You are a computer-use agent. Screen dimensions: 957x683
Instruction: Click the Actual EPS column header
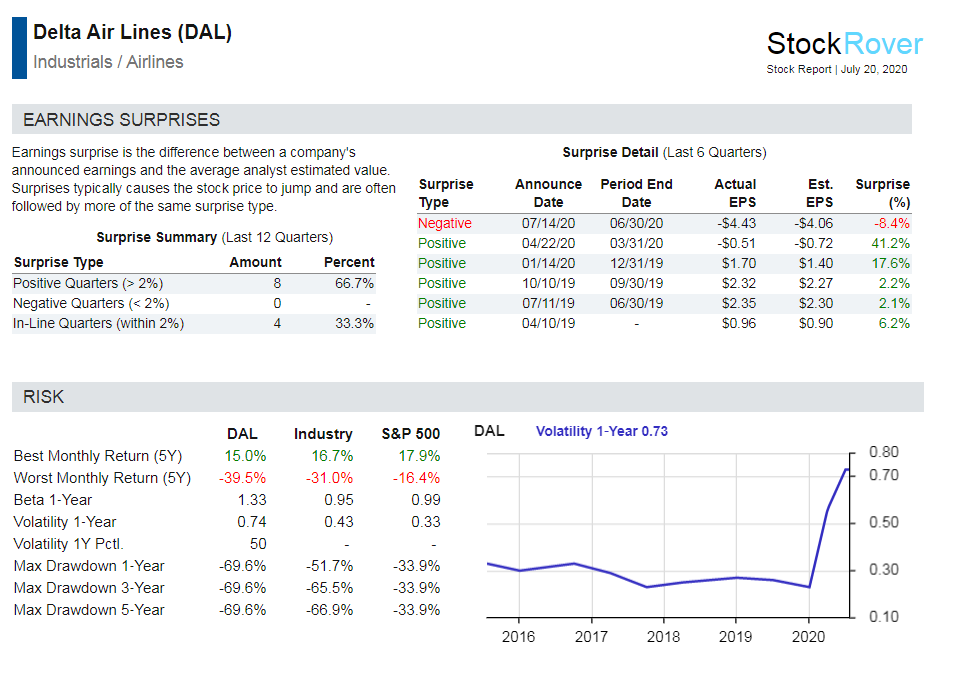click(x=735, y=193)
